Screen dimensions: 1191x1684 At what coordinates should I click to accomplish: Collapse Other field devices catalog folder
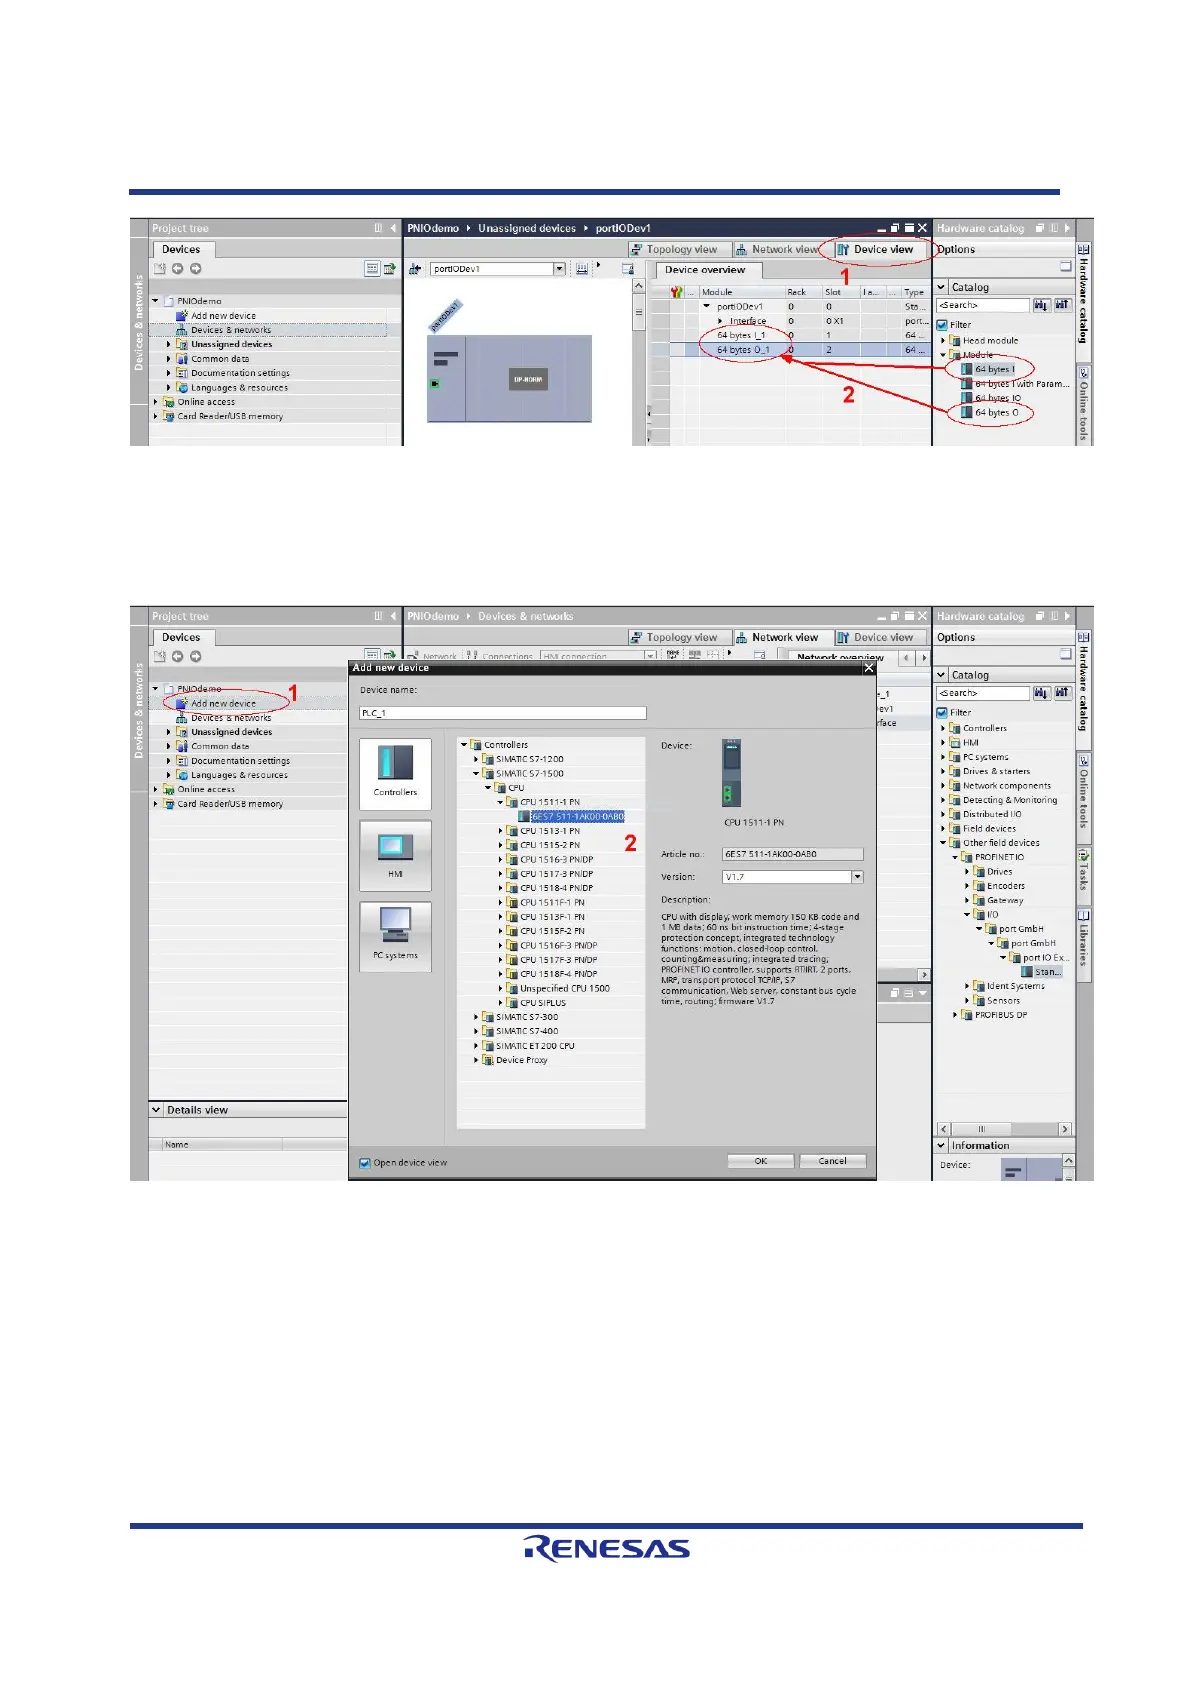tap(943, 843)
